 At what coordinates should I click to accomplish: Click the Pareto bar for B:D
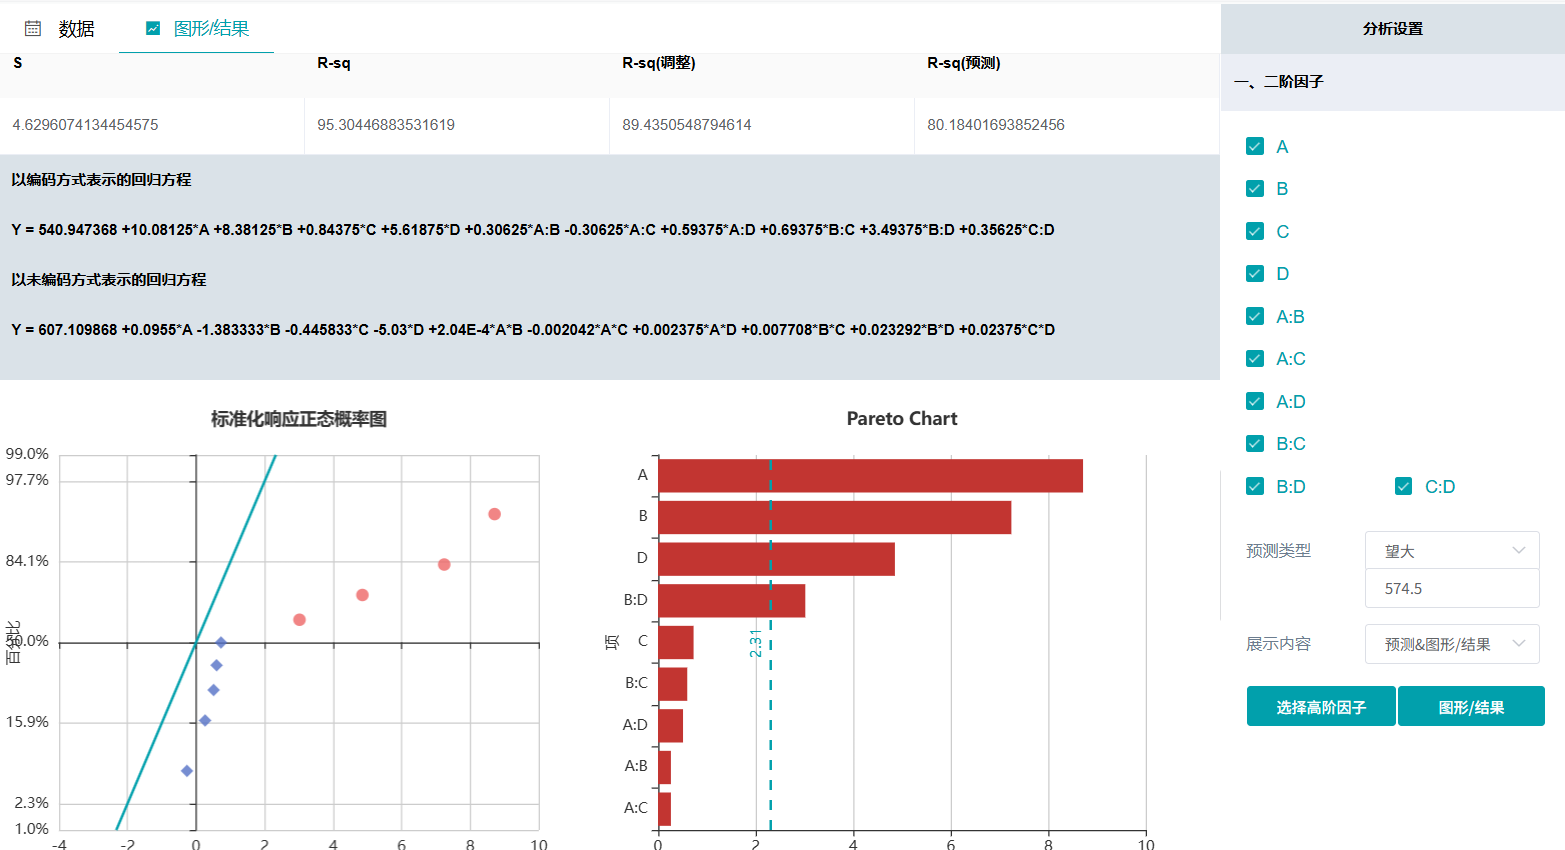(x=731, y=601)
